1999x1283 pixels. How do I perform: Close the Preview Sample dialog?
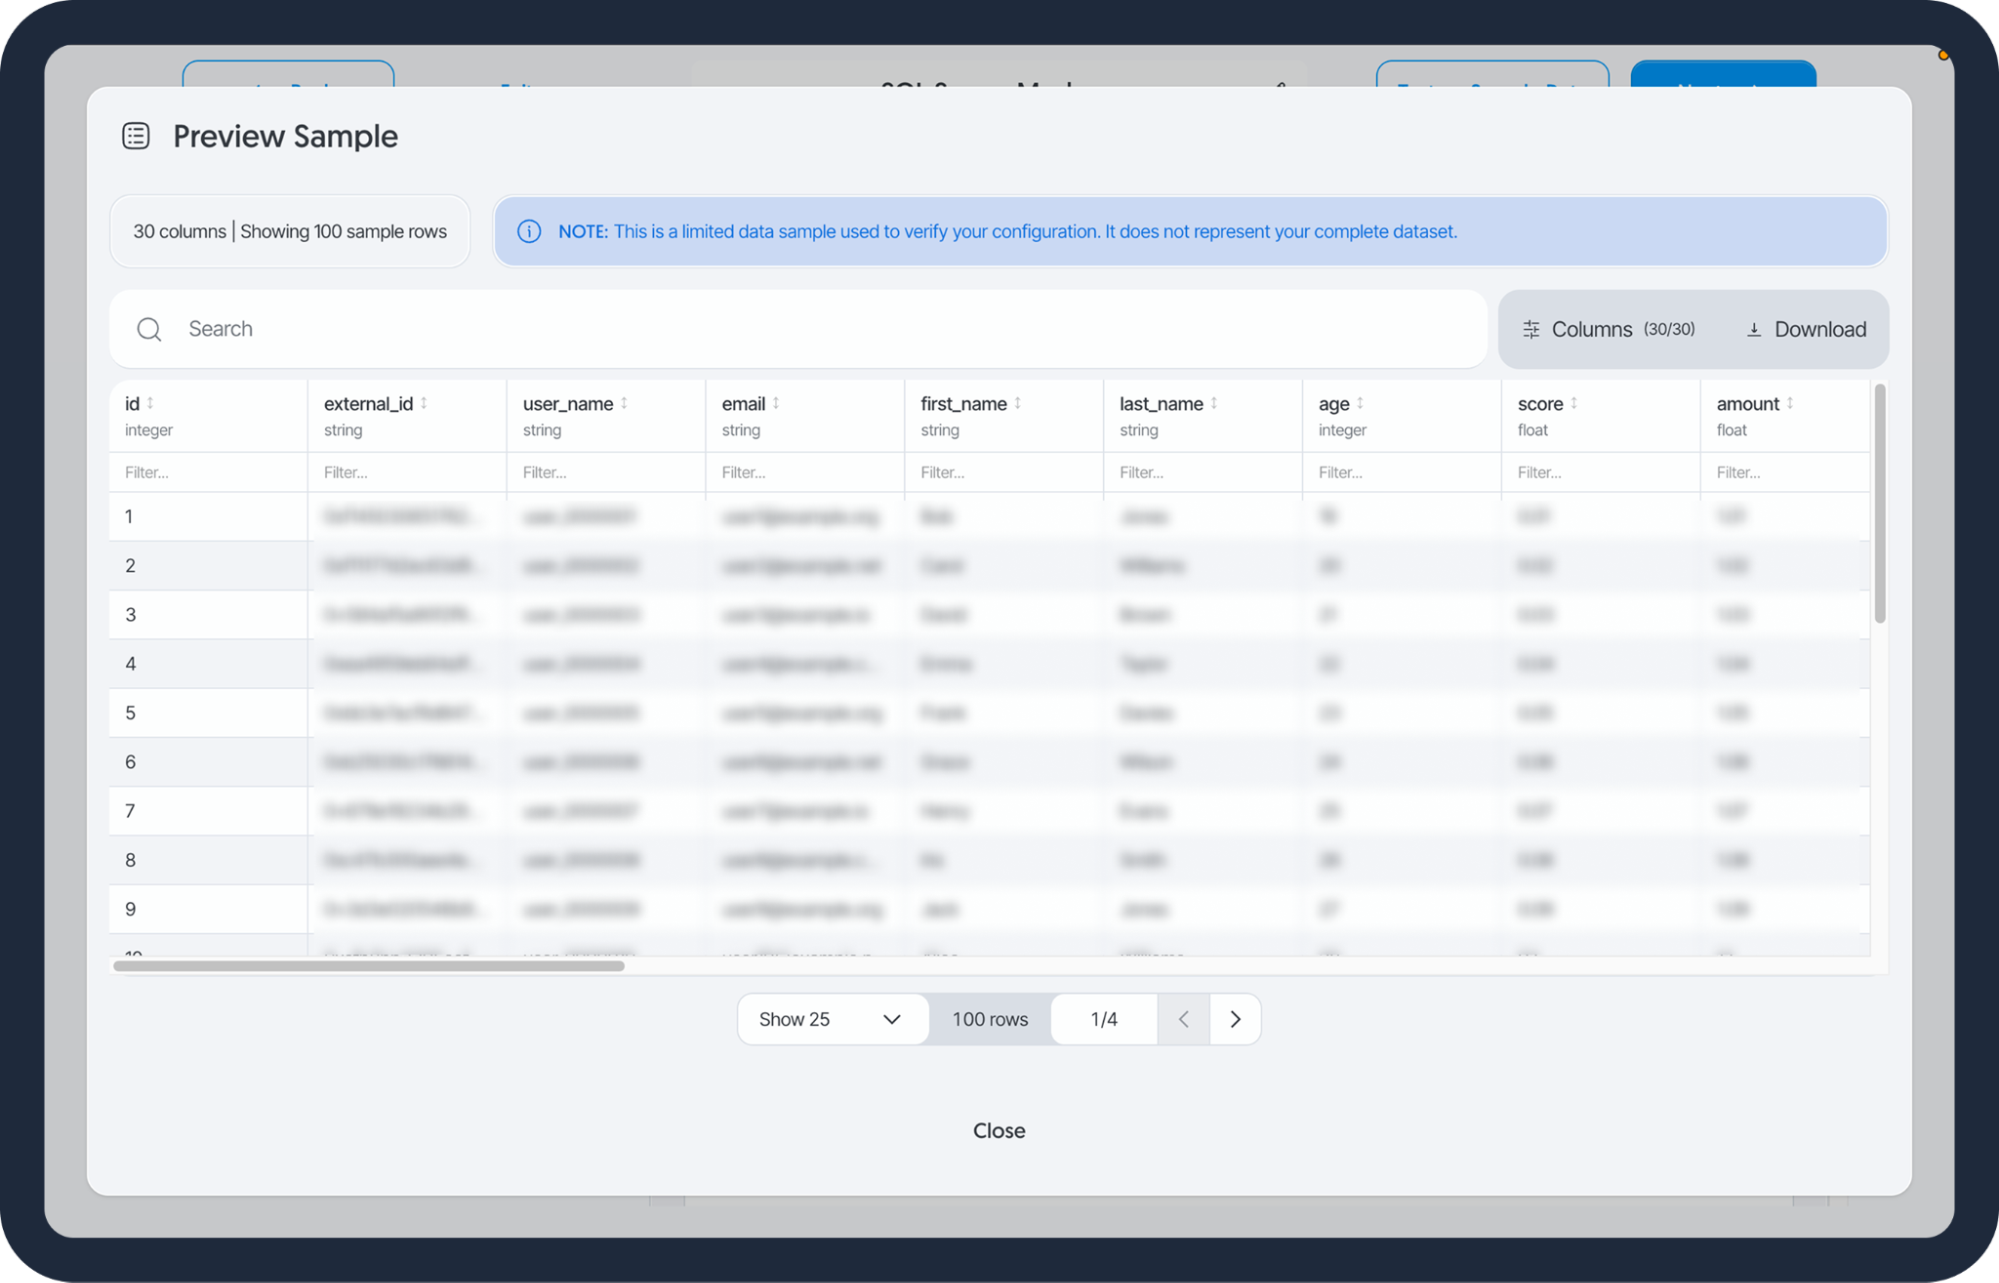[x=999, y=1130]
